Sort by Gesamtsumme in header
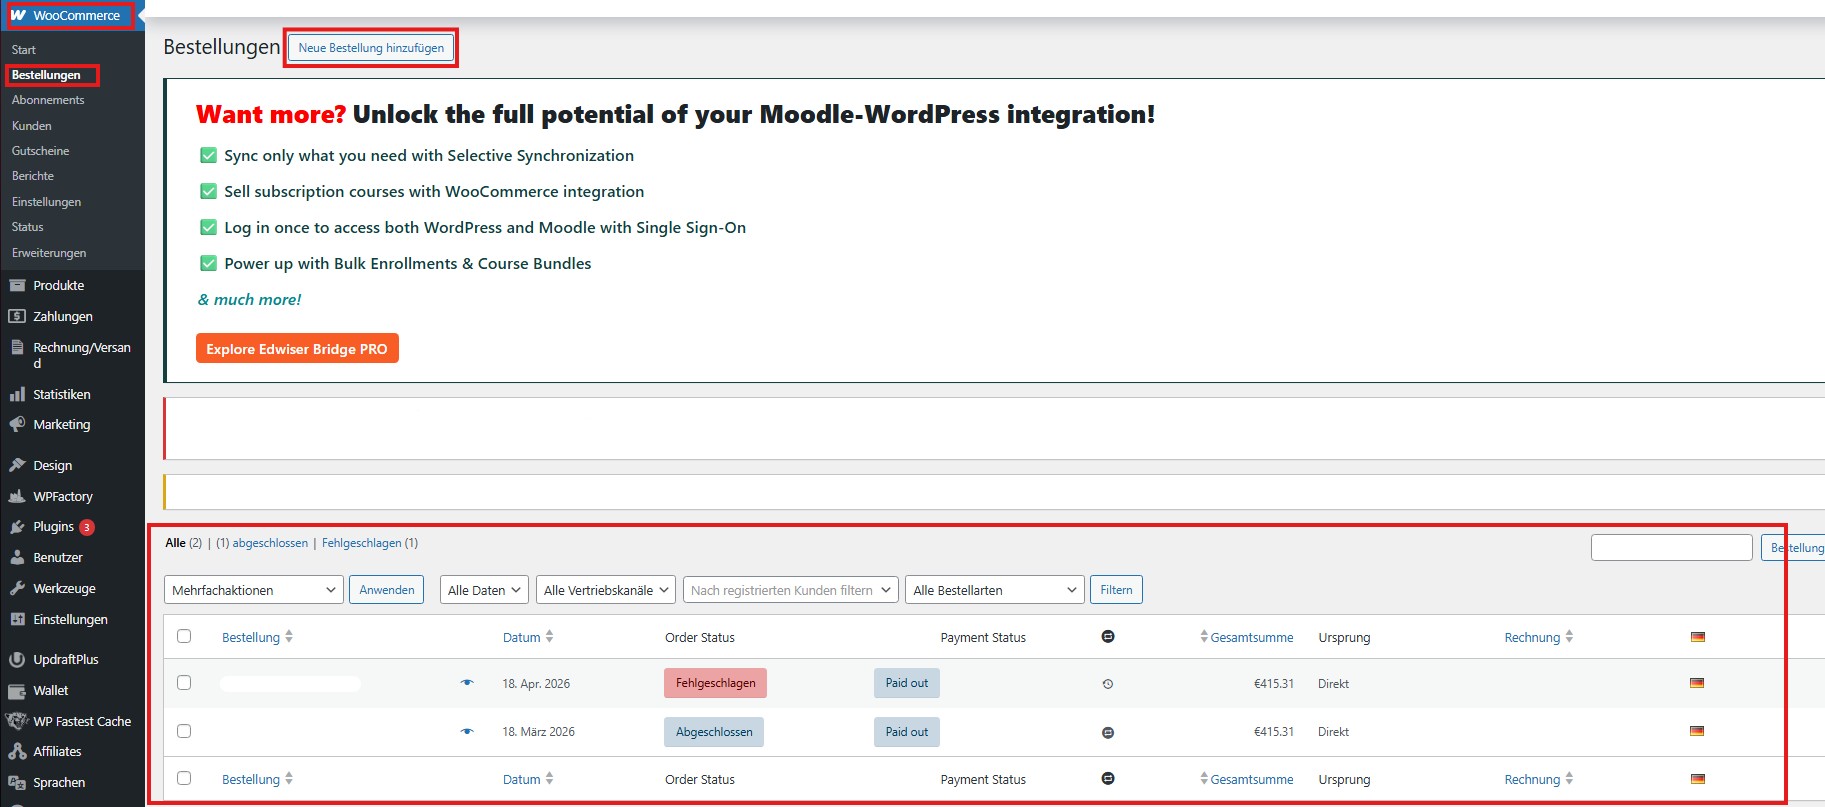The width and height of the screenshot is (1825, 807). pyautogui.click(x=1246, y=637)
